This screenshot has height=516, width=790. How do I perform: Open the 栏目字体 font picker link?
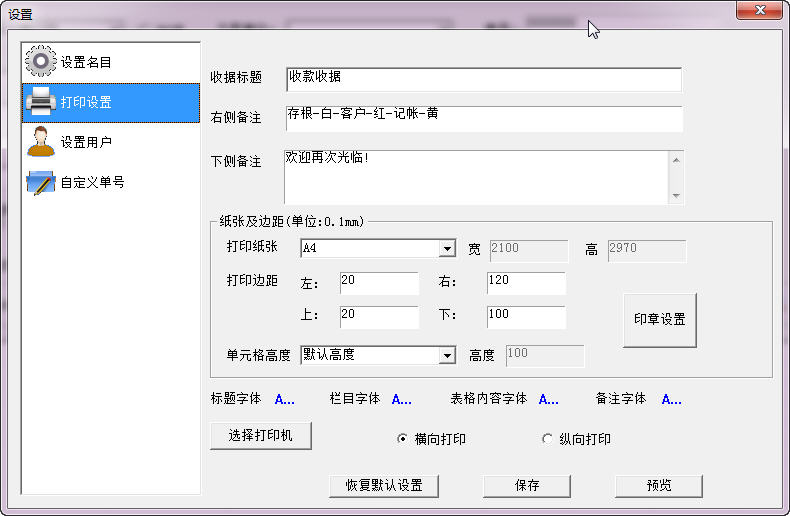[x=402, y=400]
